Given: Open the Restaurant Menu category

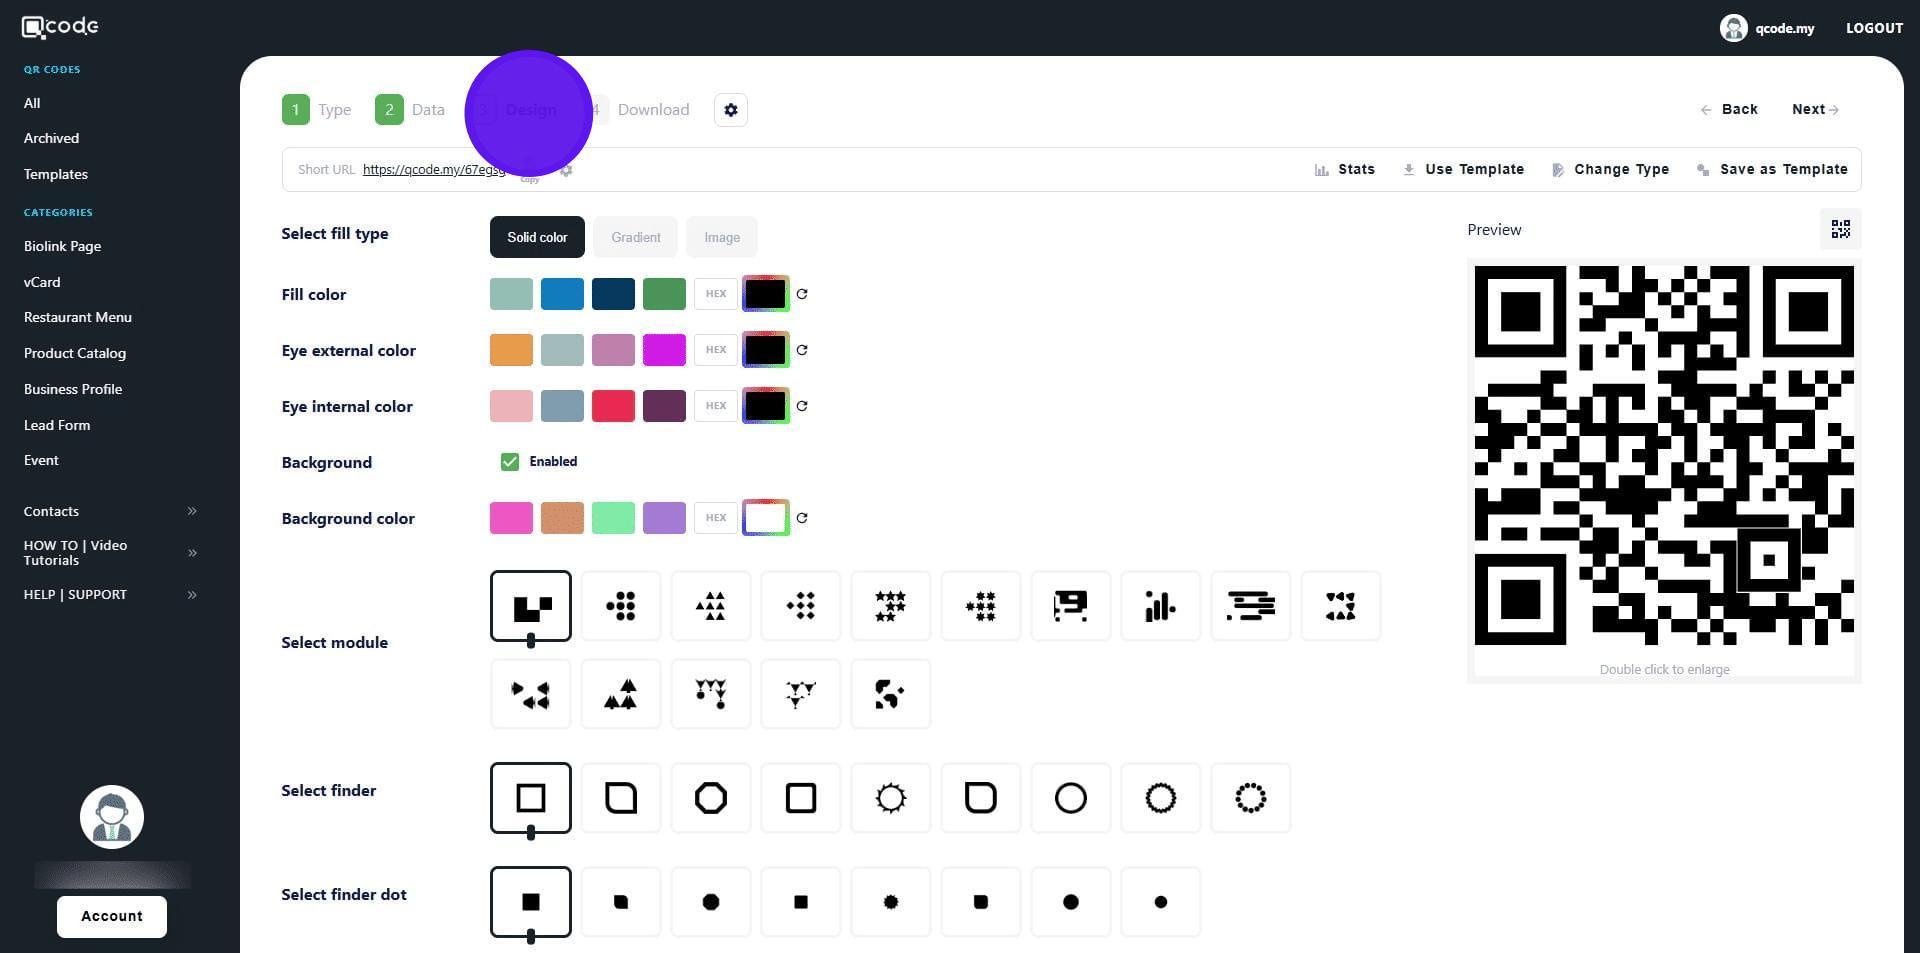Looking at the screenshot, I should [x=78, y=317].
